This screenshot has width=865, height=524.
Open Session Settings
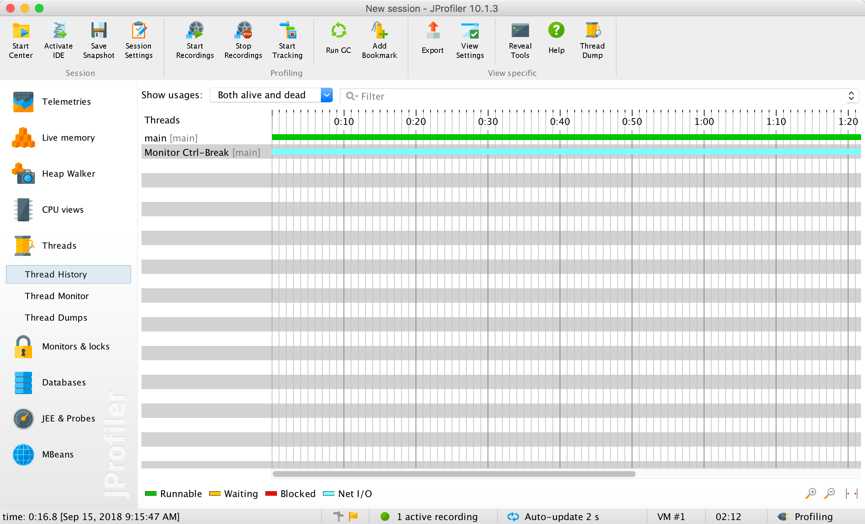pyautogui.click(x=138, y=40)
